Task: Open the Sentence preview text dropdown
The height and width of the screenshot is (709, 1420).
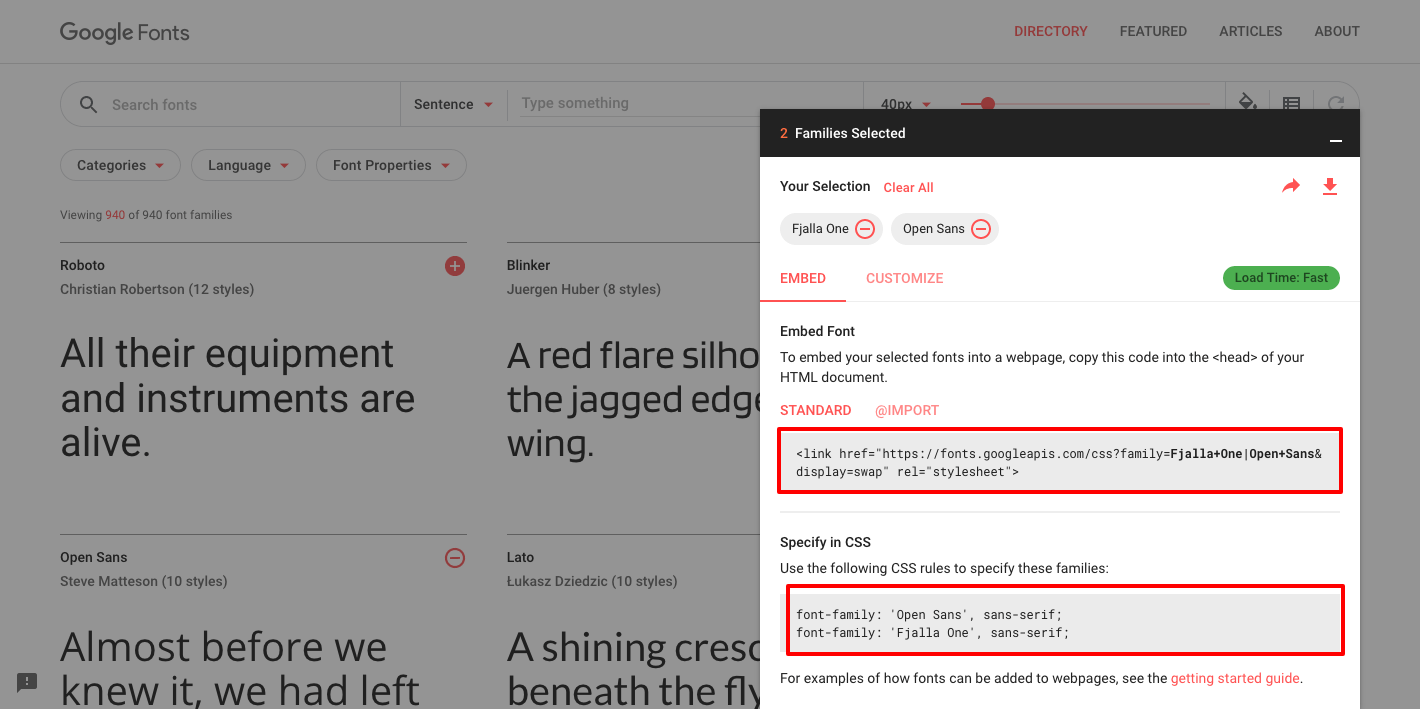Action: pyautogui.click(x=453, y=104)
